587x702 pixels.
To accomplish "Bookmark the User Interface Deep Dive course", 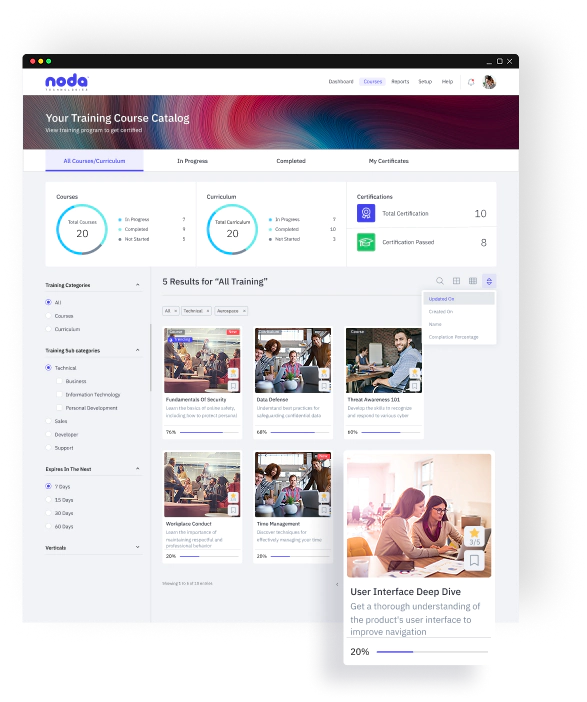I will tap(474, 560).
